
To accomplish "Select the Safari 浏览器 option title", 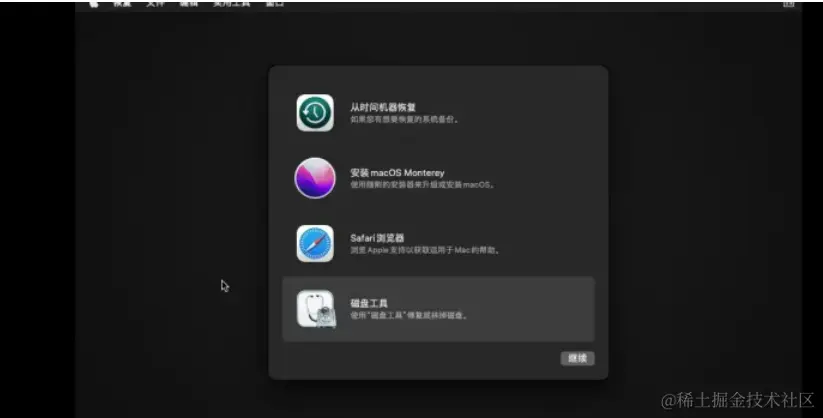I will coord(377,238).
